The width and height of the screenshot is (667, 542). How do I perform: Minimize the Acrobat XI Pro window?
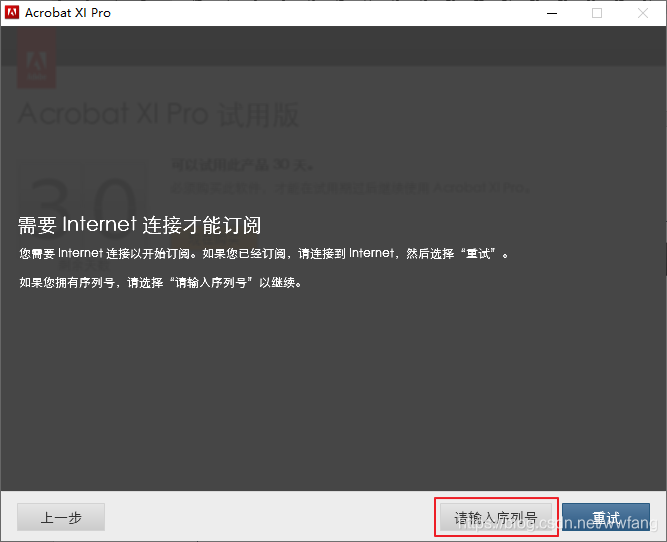[552, 13]
